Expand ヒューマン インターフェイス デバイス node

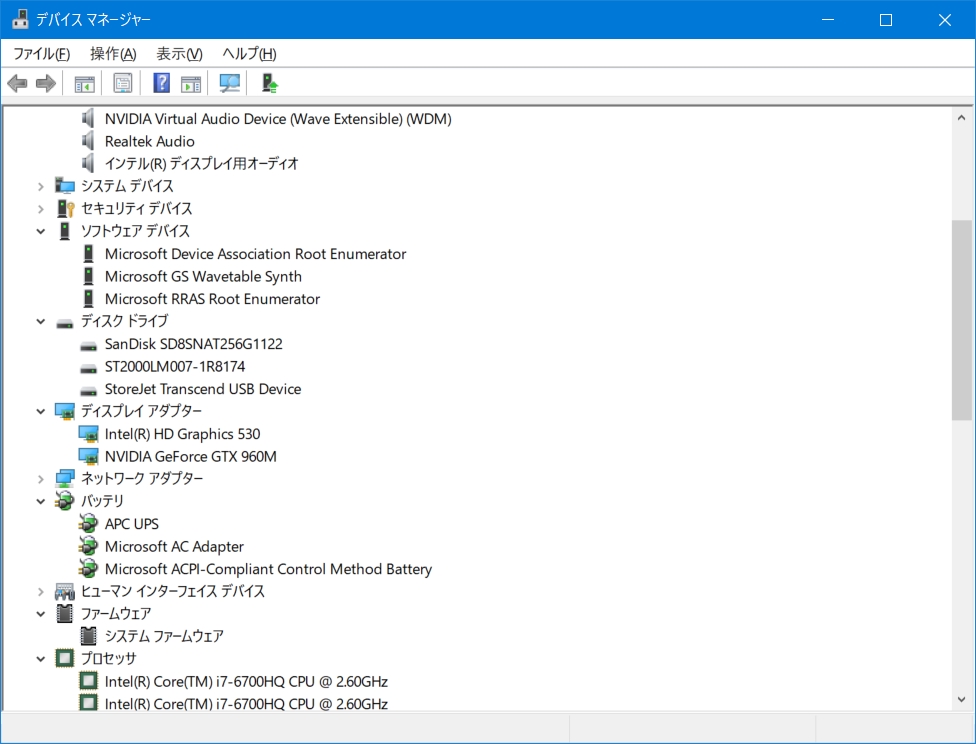(x=40, y=591)
